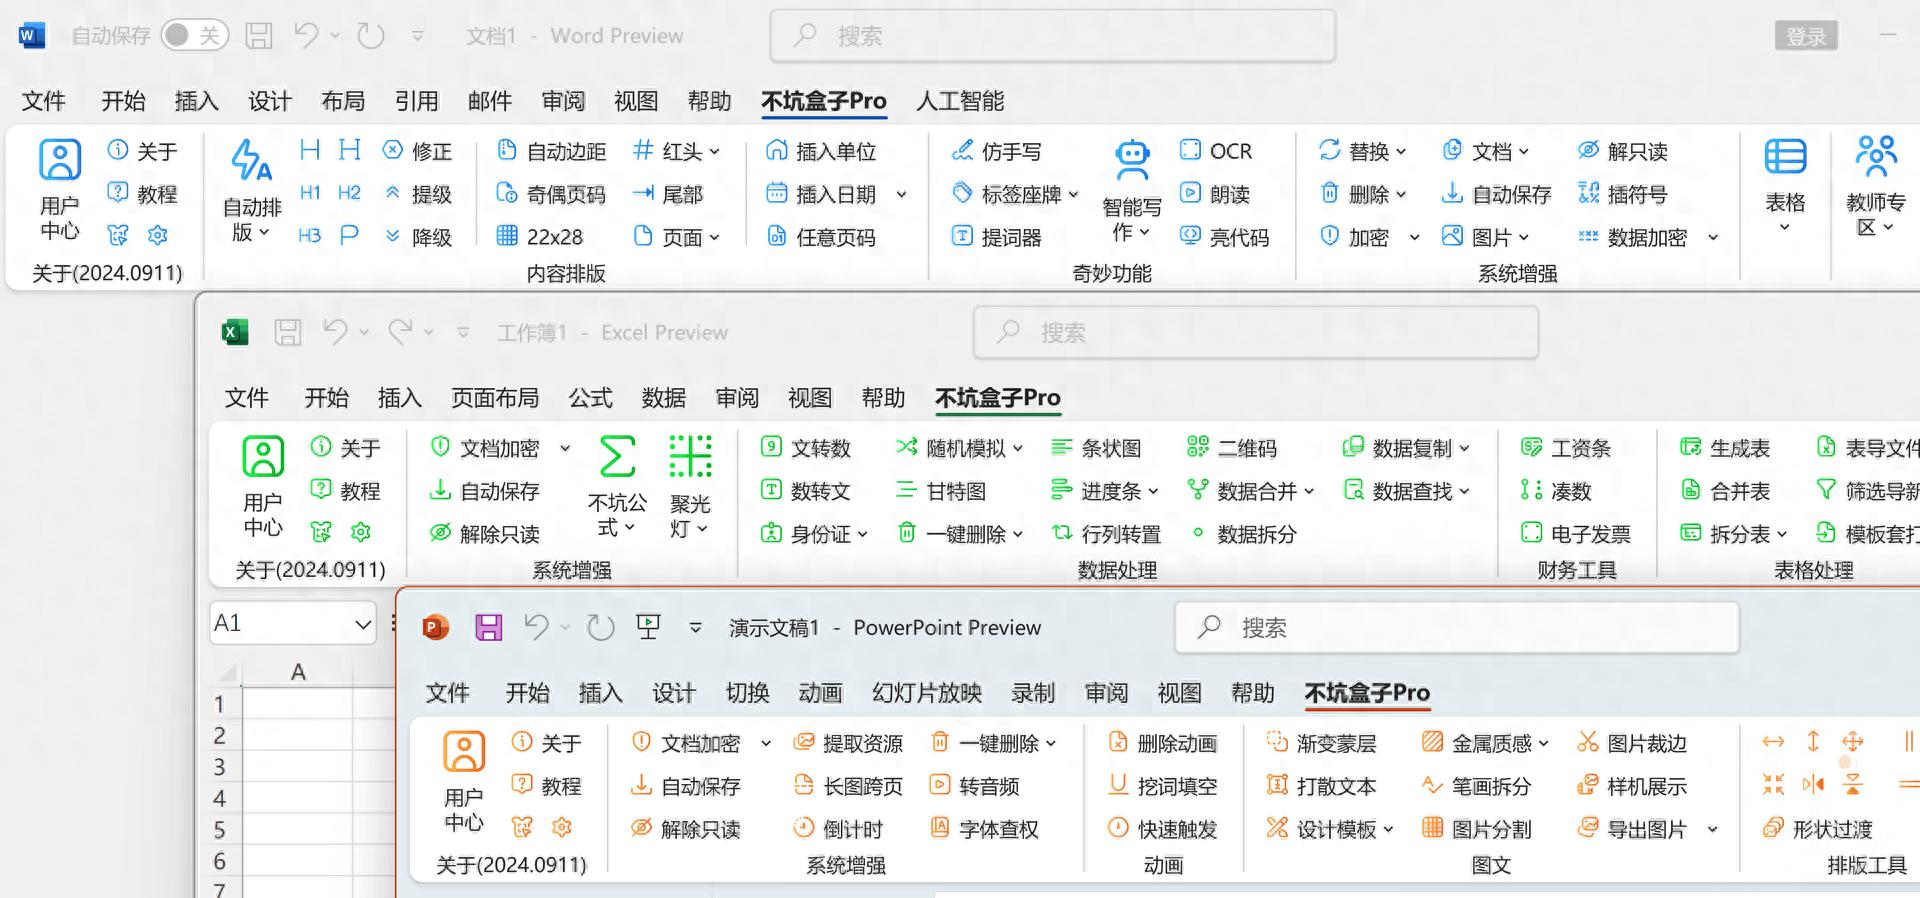This screenshot has width=1920, height=898.
Task: Expand the 不坑公式 dropdown in Excel
Action: pyautogui.click(x=629, y=528)
